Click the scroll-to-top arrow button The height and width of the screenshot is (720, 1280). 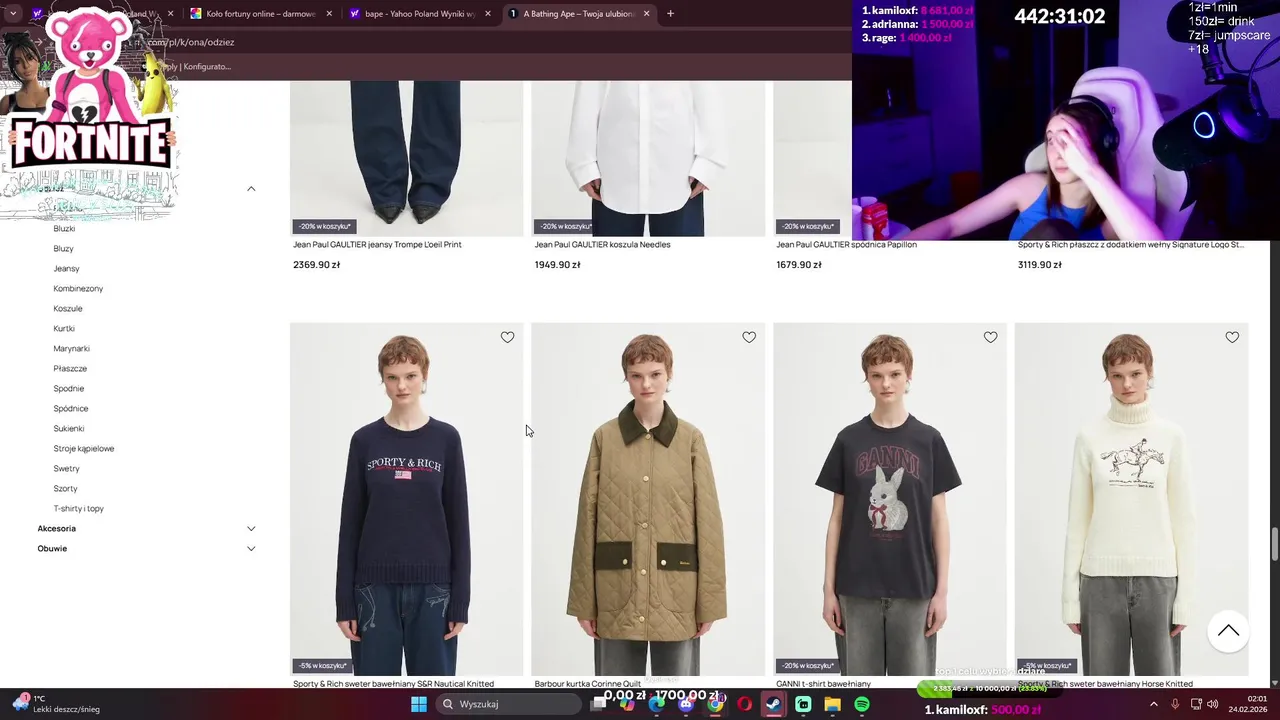(x=1228, y=631)
